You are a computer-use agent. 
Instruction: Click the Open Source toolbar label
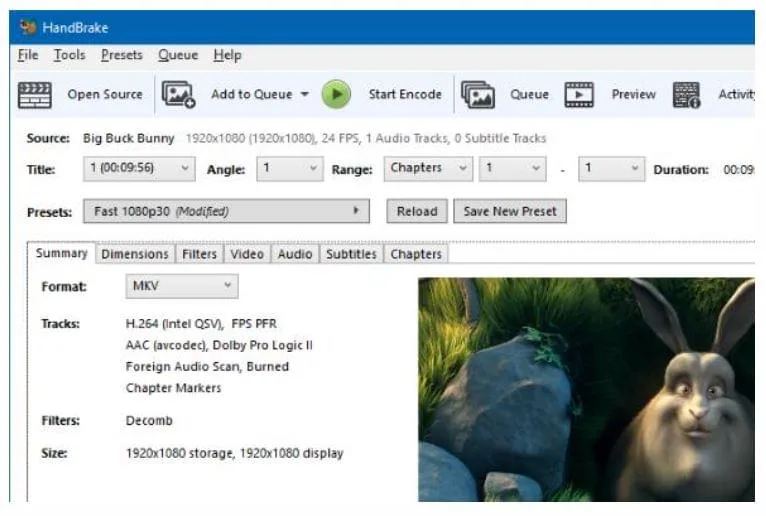point(105,94)
